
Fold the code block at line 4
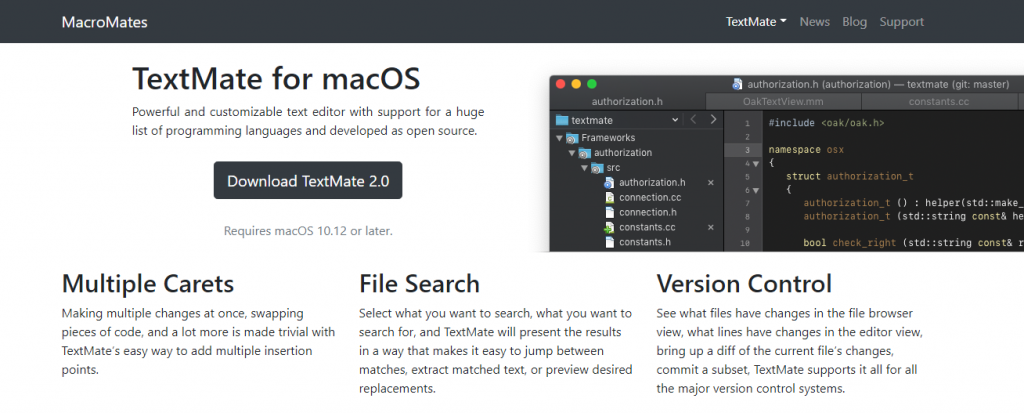756,163
